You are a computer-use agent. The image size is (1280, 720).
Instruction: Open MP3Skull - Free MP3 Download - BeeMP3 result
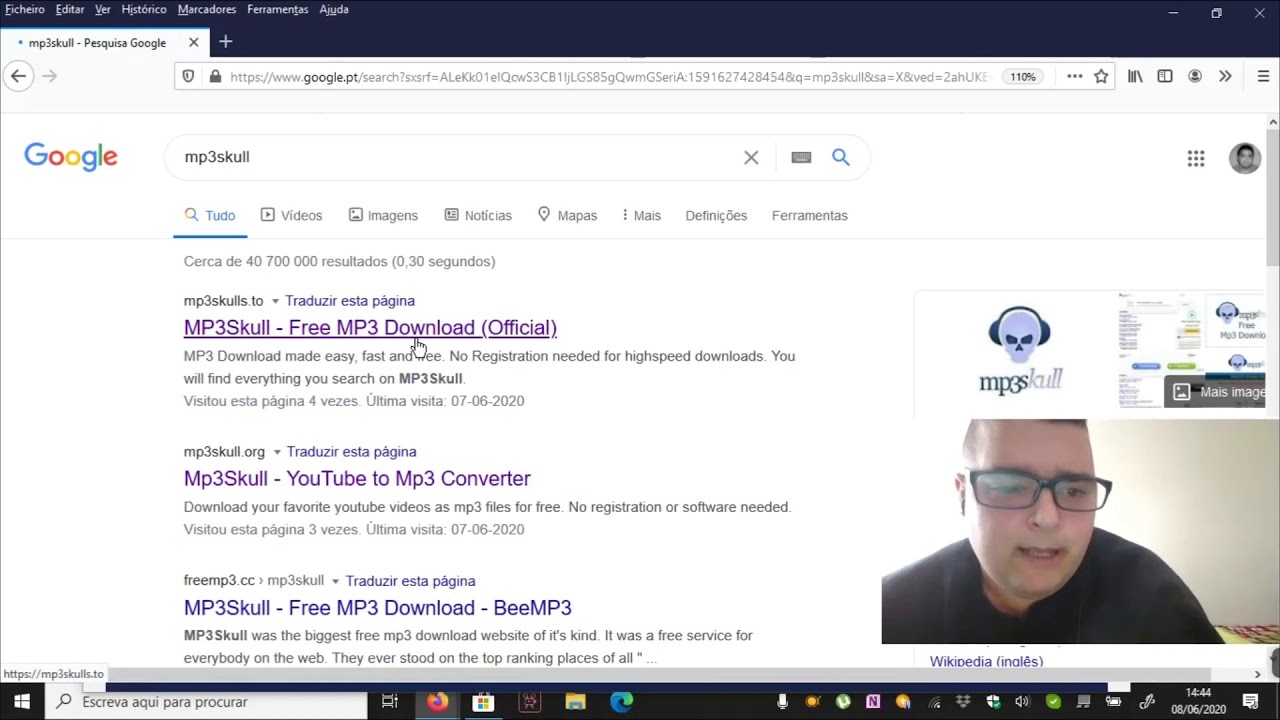(x=378, y=607)
